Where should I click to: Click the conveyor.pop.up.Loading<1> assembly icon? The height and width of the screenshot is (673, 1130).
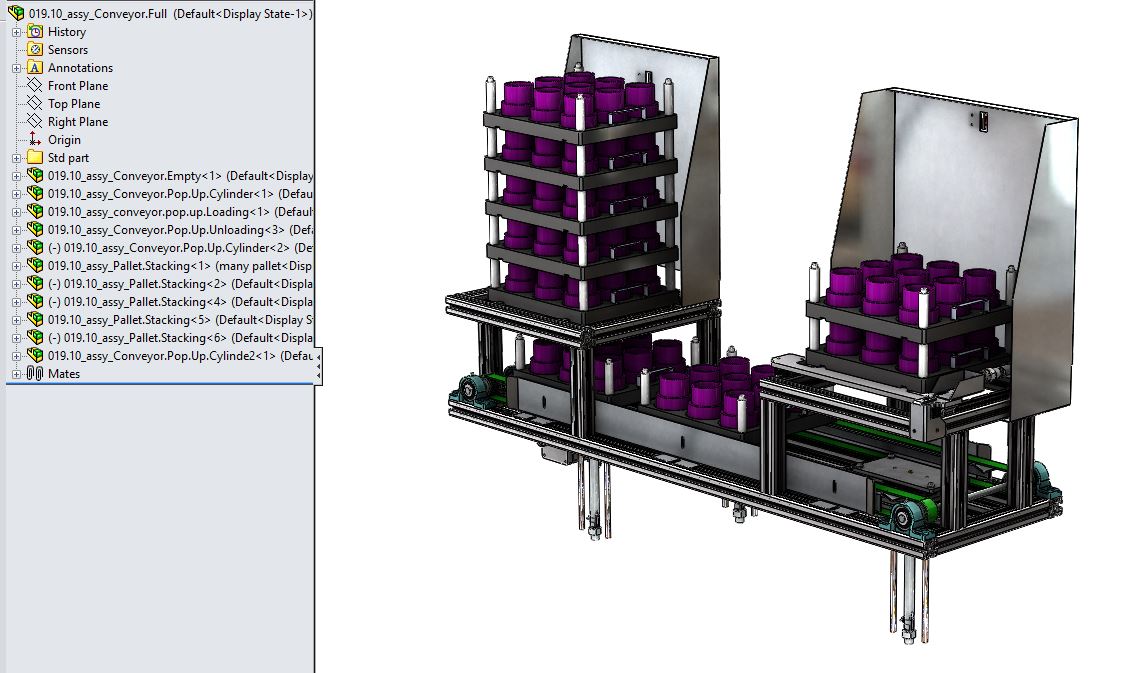tap(35, 211)
